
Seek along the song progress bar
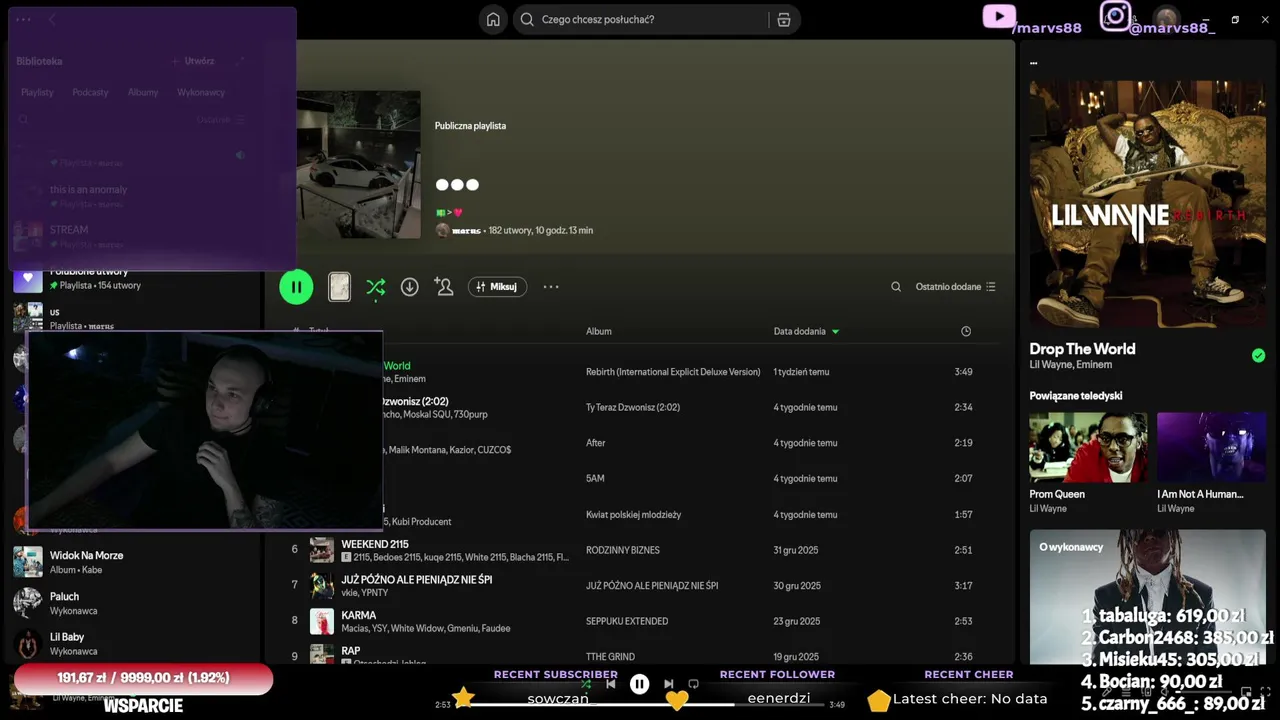coord(640,704)
